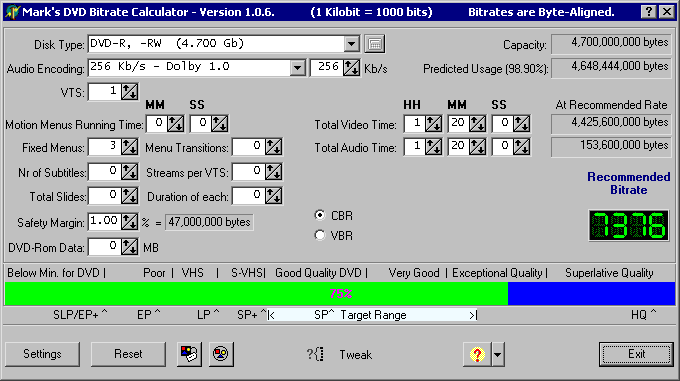Click the Recommended Bitrate 7376 display
680x381 pixels.
pos(628,225)
